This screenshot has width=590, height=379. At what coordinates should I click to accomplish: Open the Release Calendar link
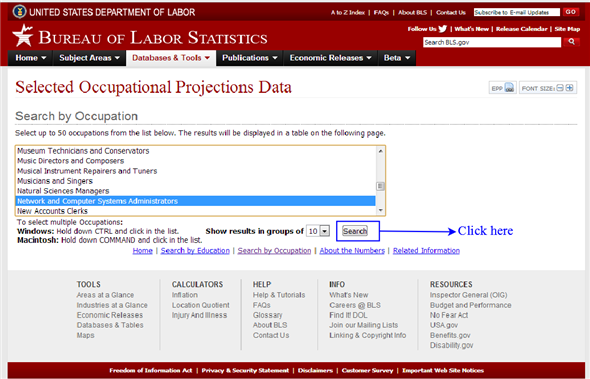522,29
